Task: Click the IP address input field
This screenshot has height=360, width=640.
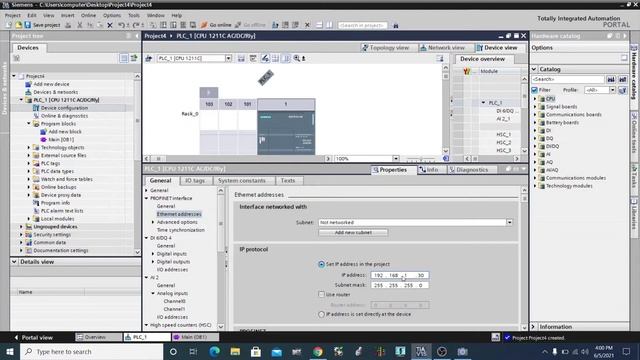Action: click(x=400, y=275)
